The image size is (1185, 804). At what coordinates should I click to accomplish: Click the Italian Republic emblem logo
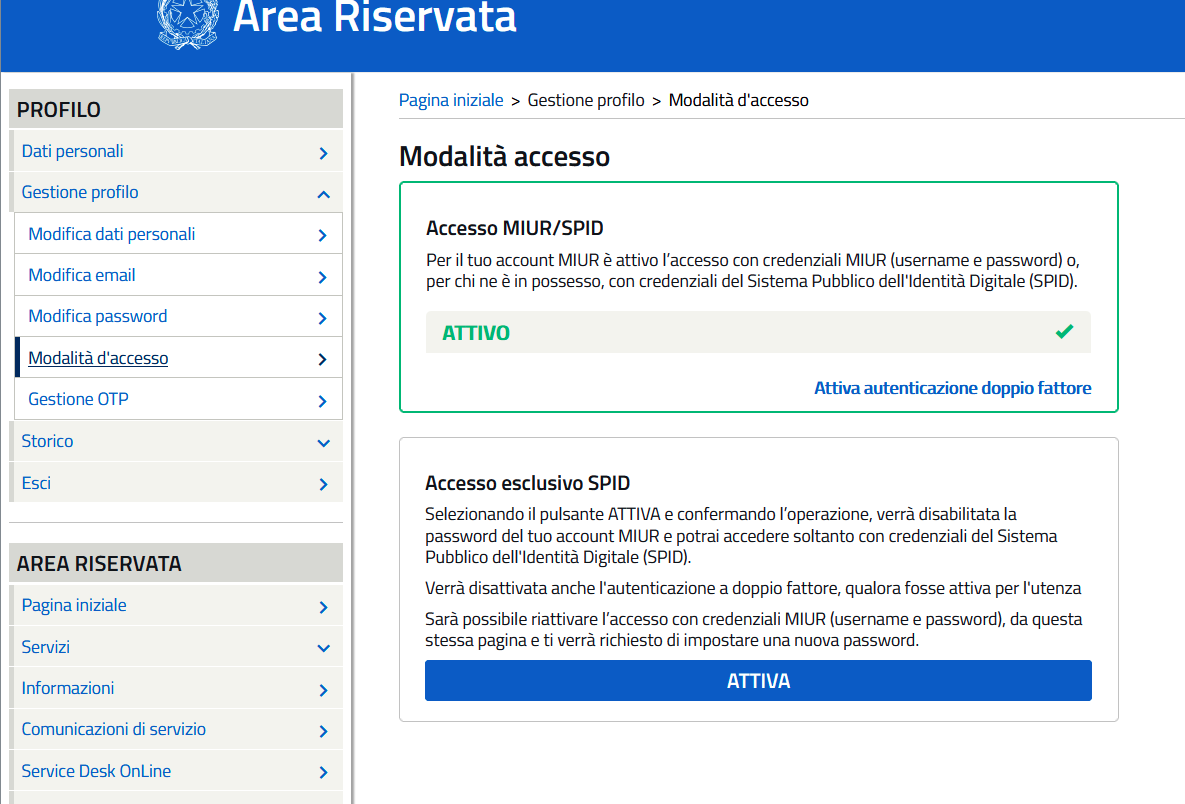click(x=188, y=22)
